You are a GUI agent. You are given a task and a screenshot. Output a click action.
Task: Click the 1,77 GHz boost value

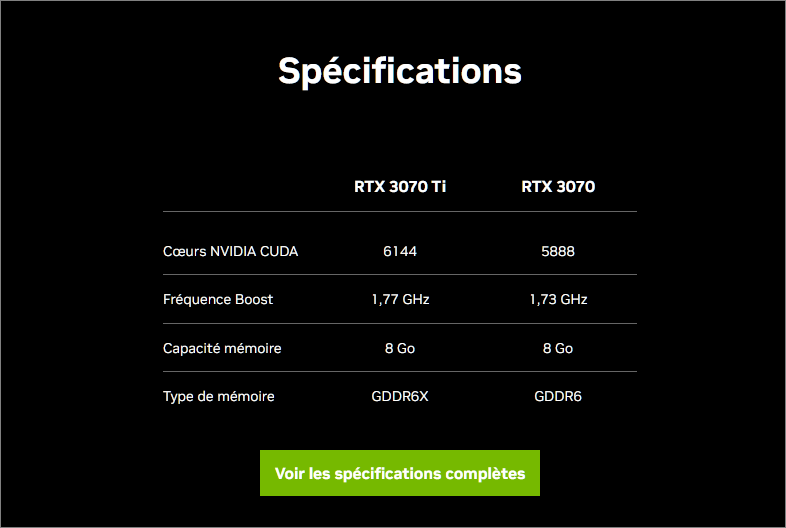(399, 299)
